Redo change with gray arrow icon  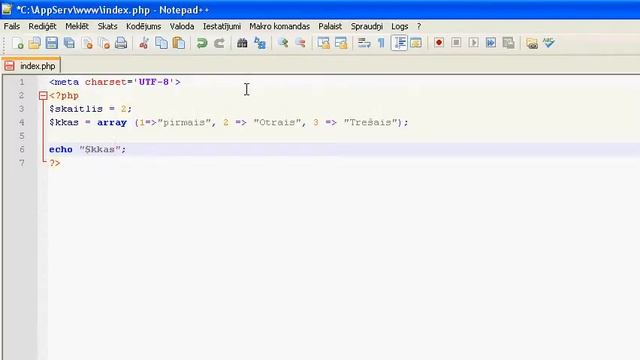[219, 43]
